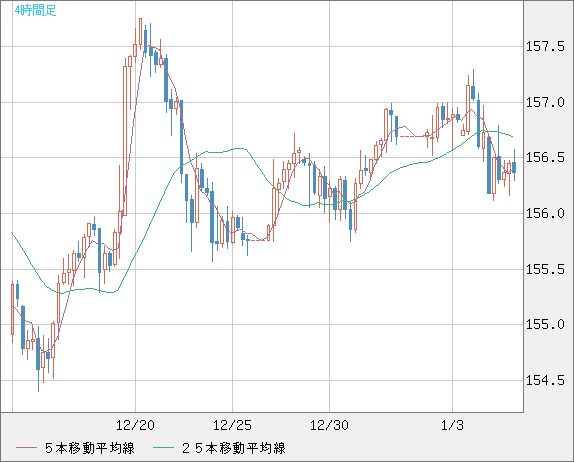Click the ５本移動平均線 legend label
Image resolution: width=574 pixels, height=462 pixels.
(x=90, y=448)
